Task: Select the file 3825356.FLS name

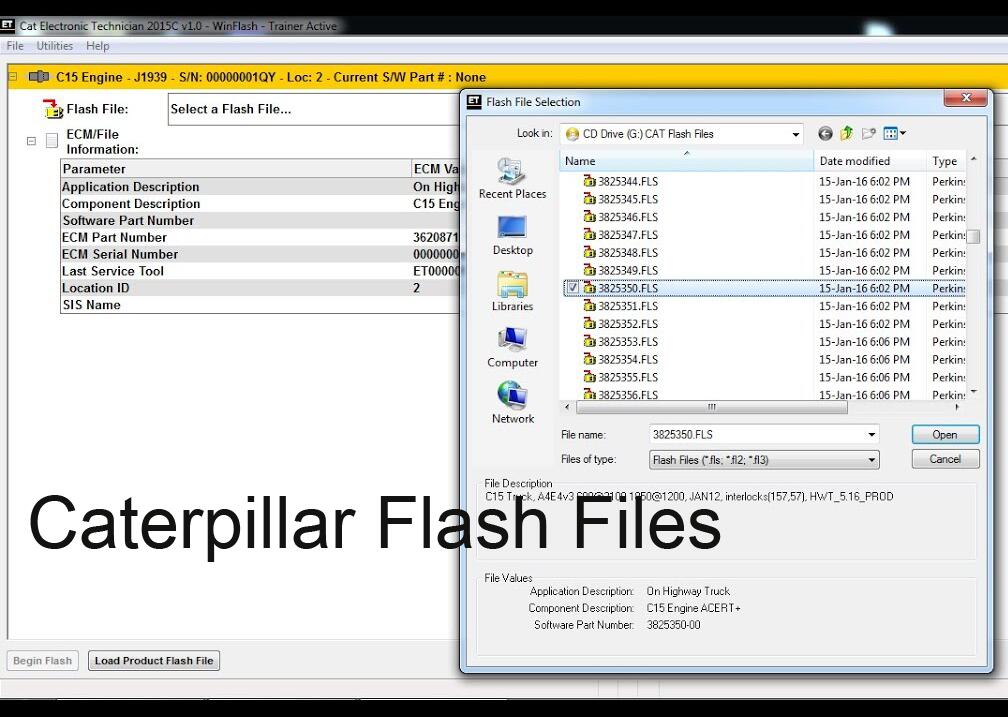Action: (x=627, y=394)
